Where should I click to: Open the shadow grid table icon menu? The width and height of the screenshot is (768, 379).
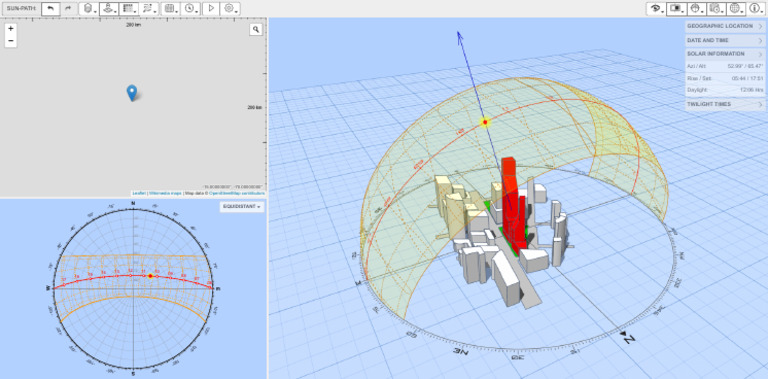[129, 8]
